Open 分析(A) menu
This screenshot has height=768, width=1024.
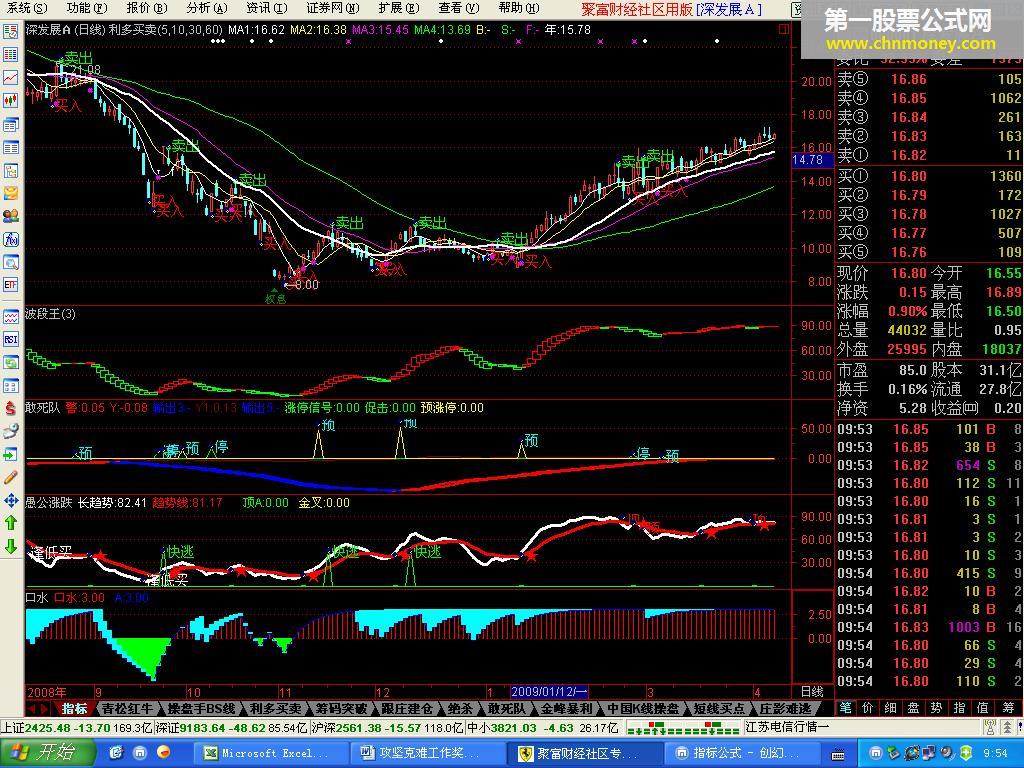tap(206, 8)
